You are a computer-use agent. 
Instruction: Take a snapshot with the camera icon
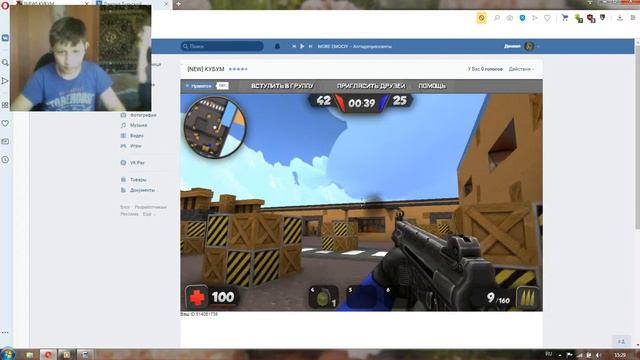pyautogui.click(x=510, y=18)
